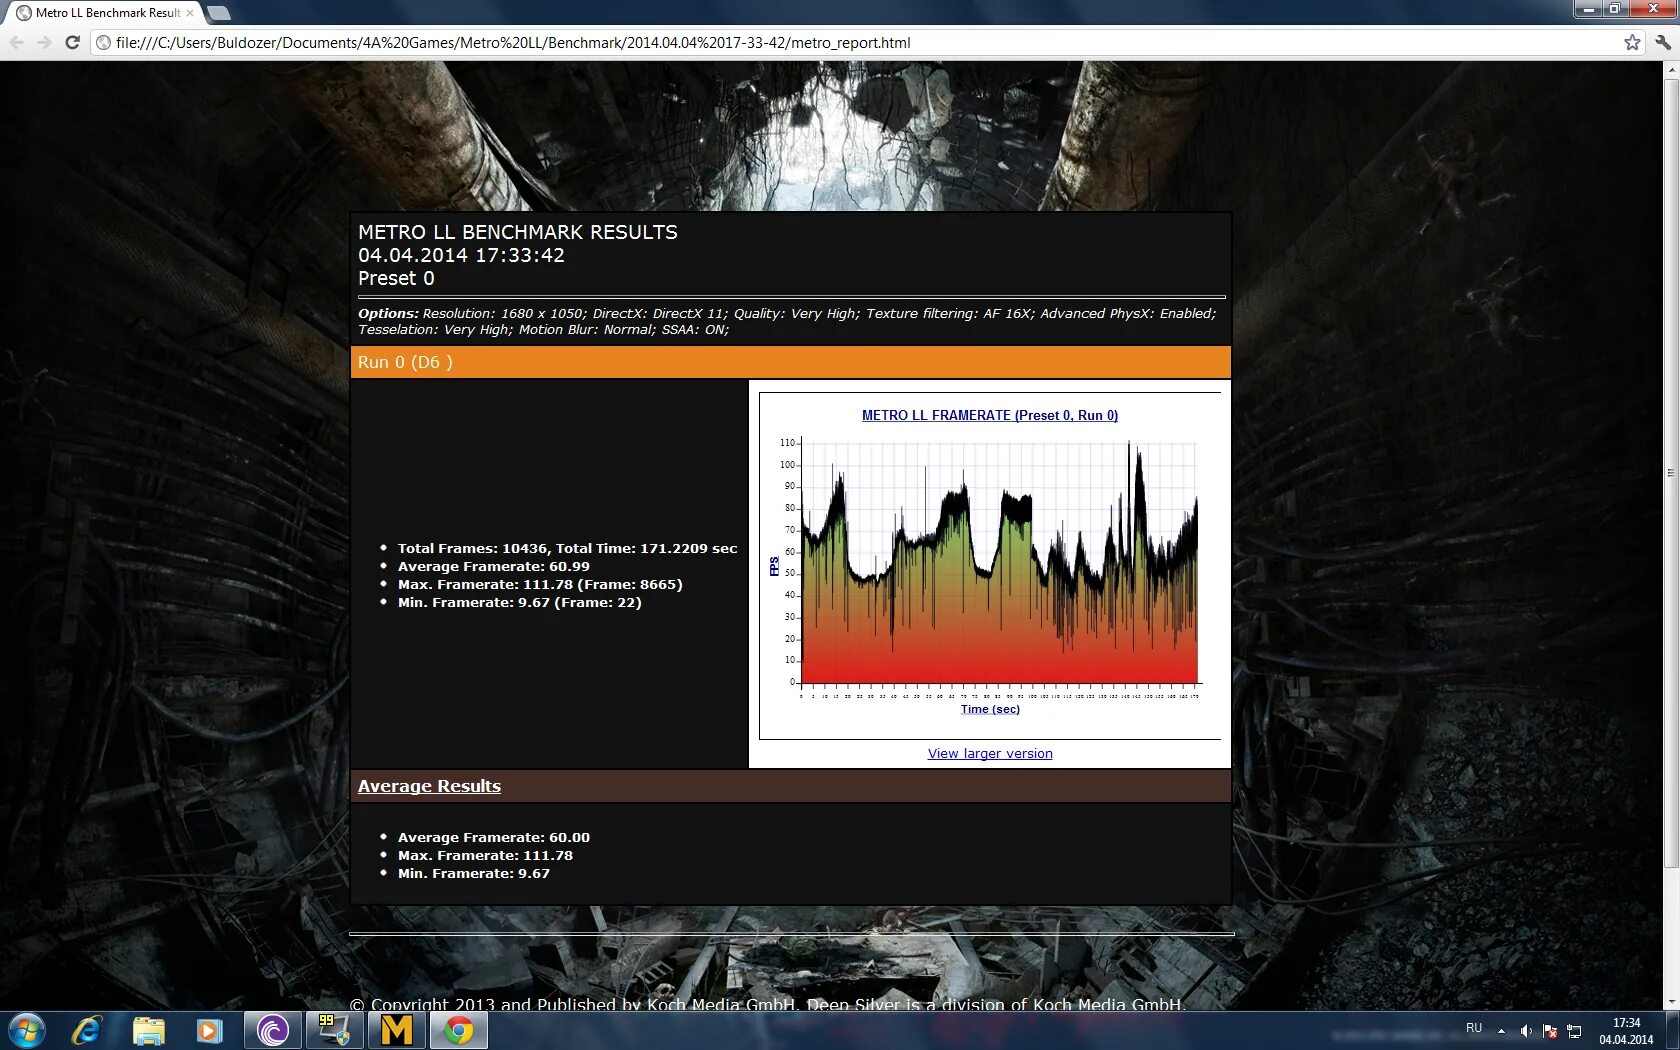Click the Preset 0 heading

coord(396,278)
